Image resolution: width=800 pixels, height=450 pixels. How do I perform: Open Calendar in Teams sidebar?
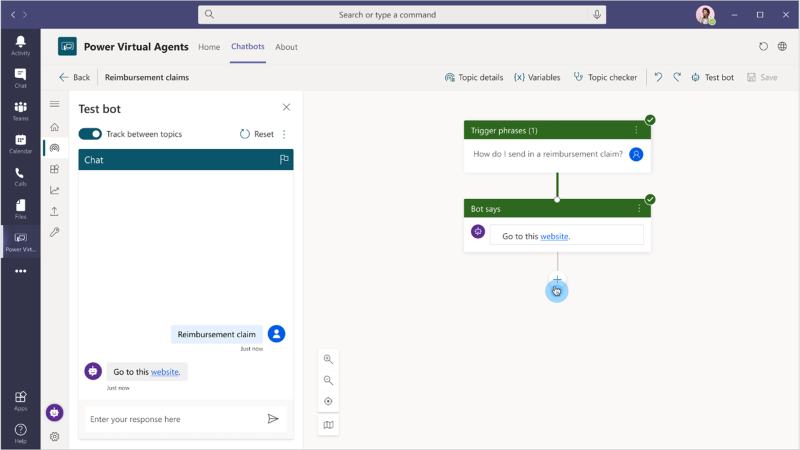coord(20,144)
